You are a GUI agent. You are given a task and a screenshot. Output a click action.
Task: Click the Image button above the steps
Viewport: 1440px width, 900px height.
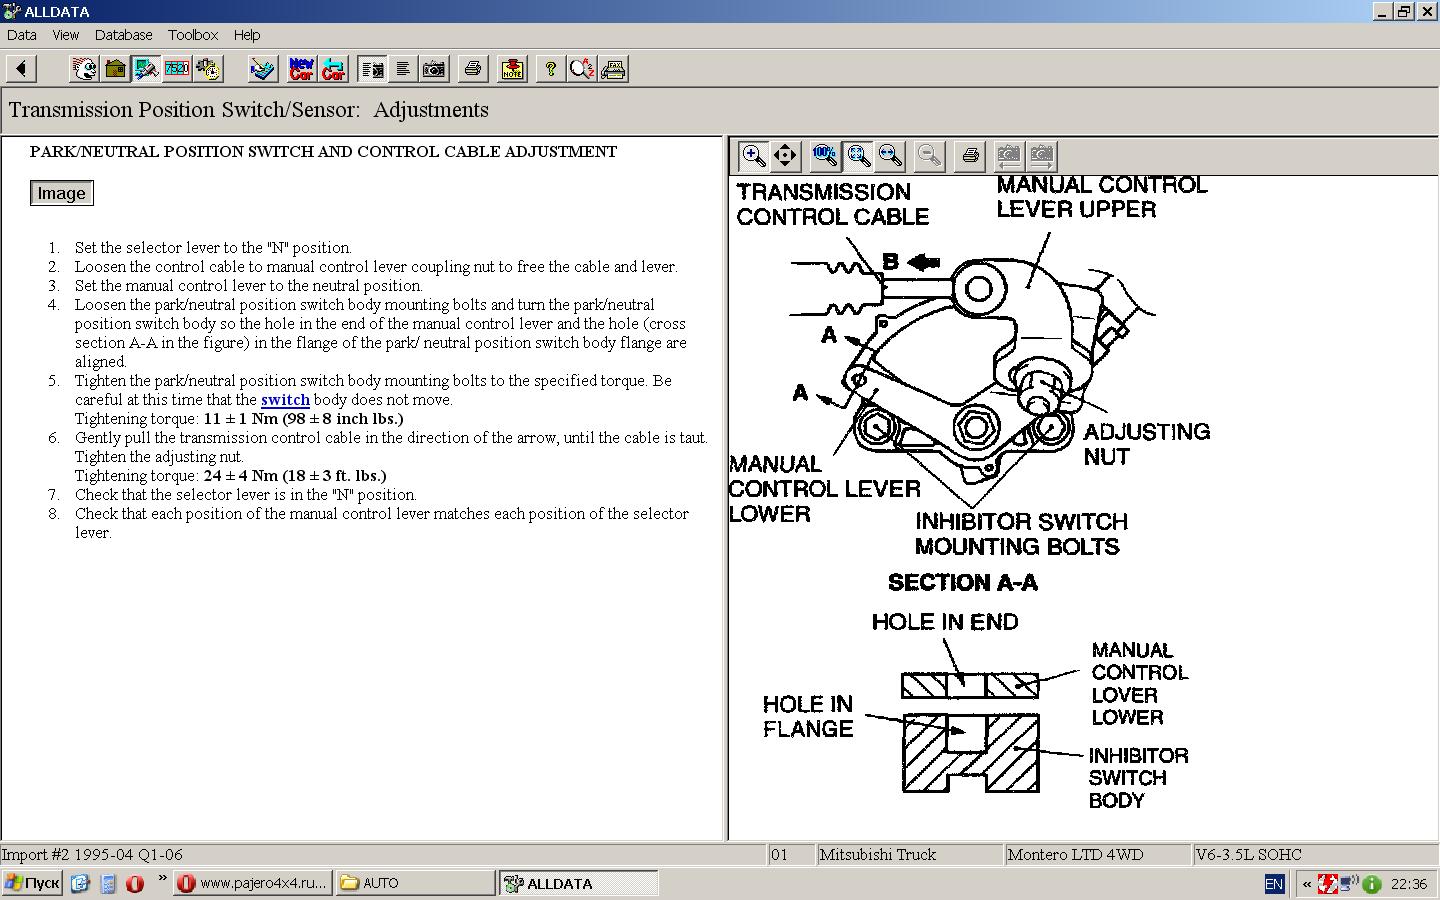tap(62, 193)
